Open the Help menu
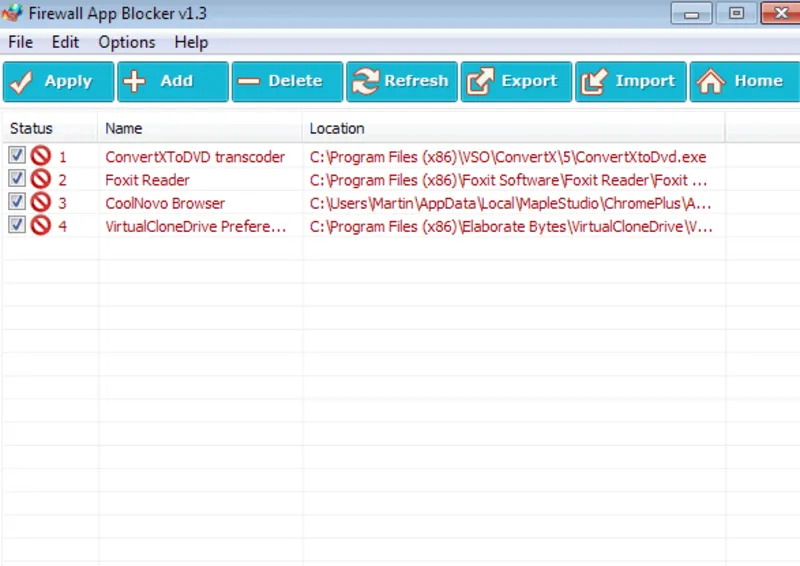Viewport: 800px width, 566px height. point(191,42)
